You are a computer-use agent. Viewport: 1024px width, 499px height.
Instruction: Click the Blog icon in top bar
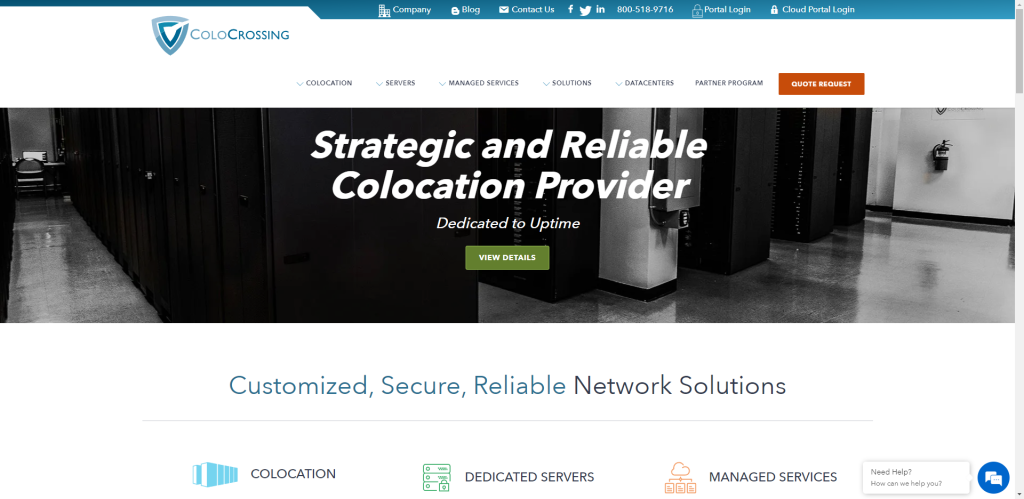point(455,10)
